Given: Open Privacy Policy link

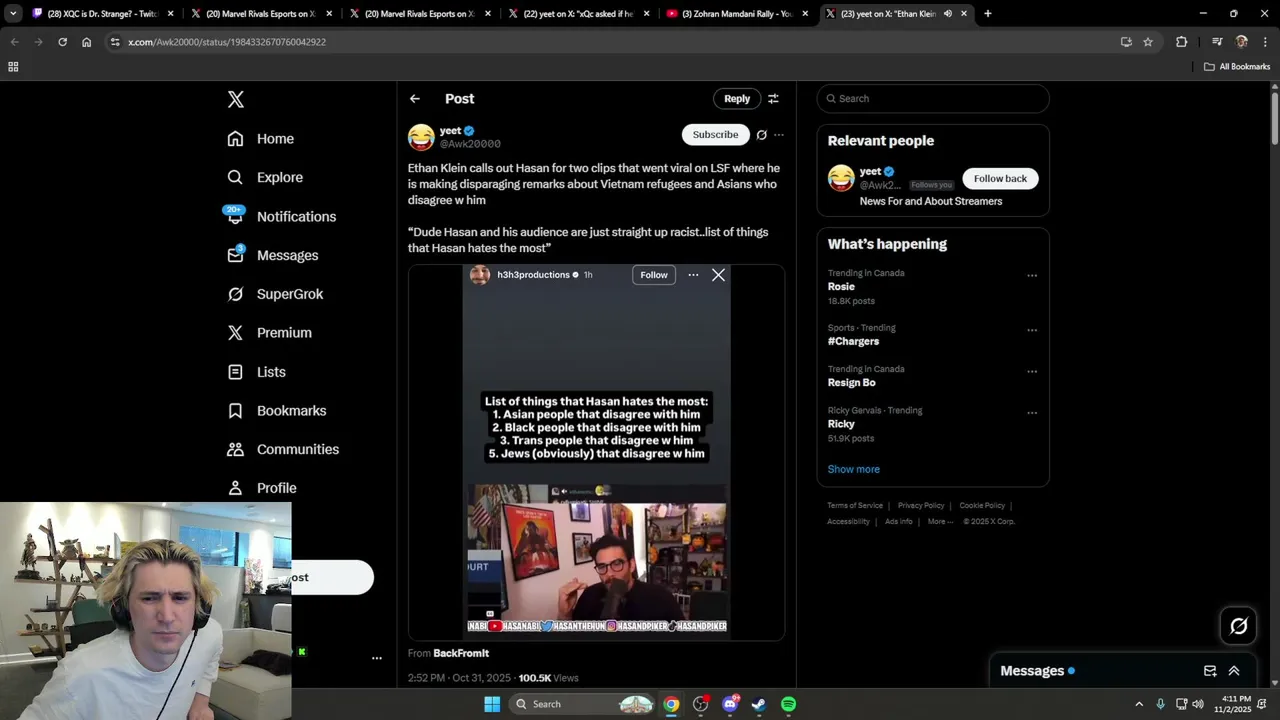Looking at the screenshot, I should pos(921,506).
